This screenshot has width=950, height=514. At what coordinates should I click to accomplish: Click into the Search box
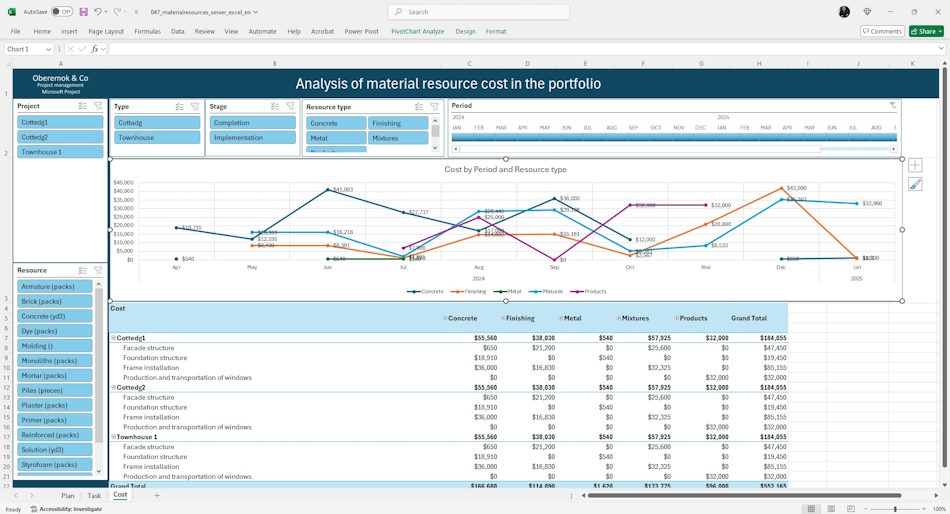click(479, 12)
